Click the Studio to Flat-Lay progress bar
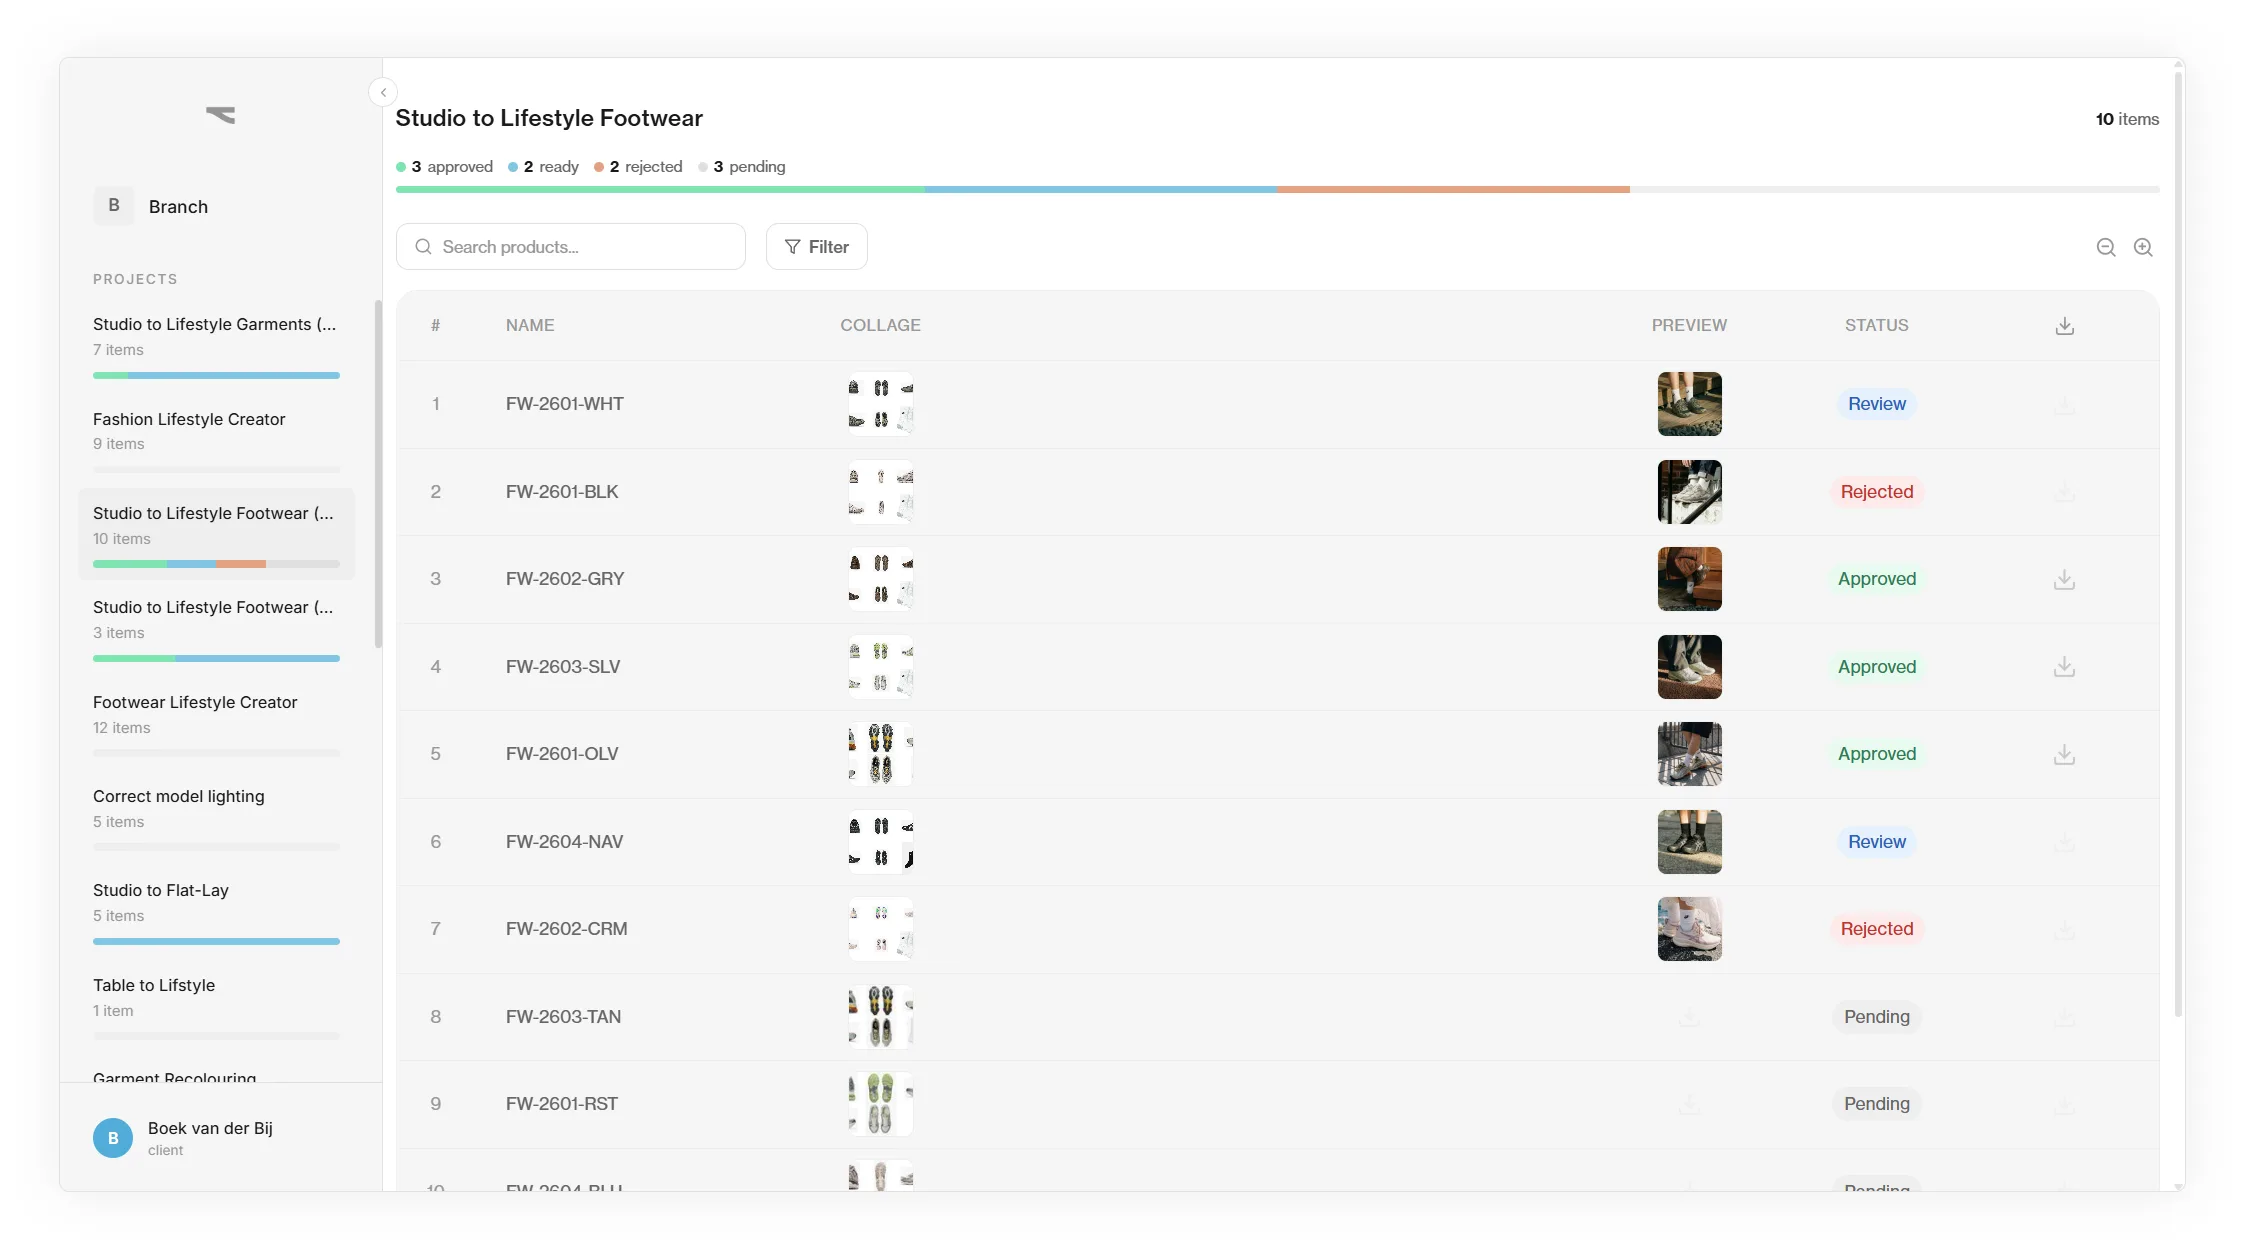 tap(216, 941)
